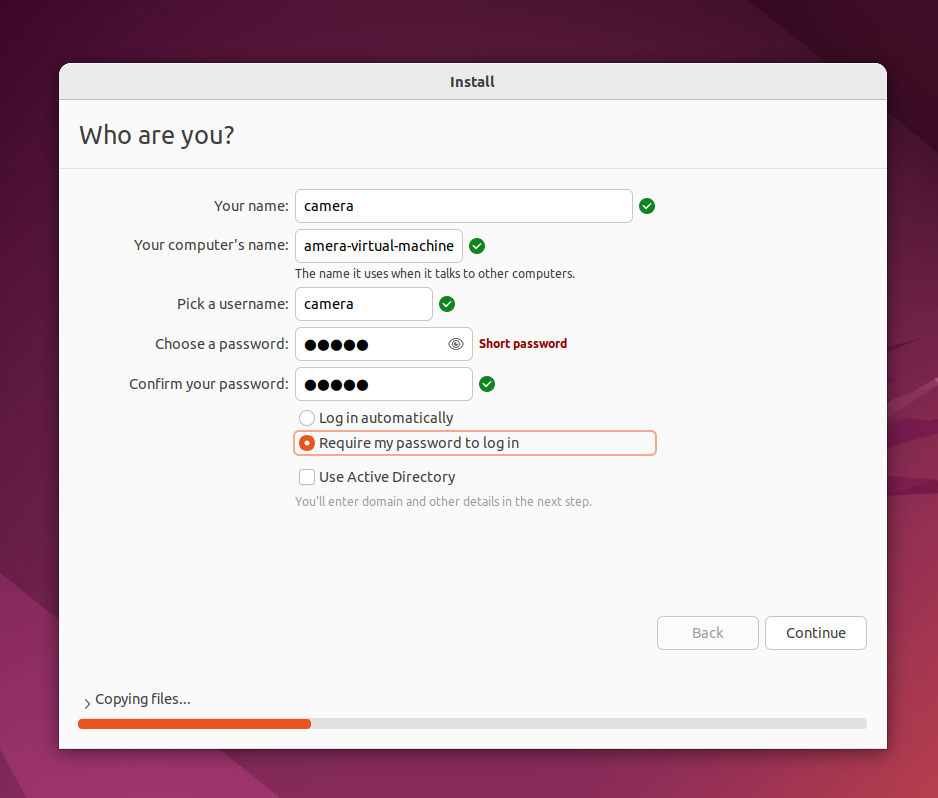Click the Confirm your password field
The image size is (938, 798).
383,384
